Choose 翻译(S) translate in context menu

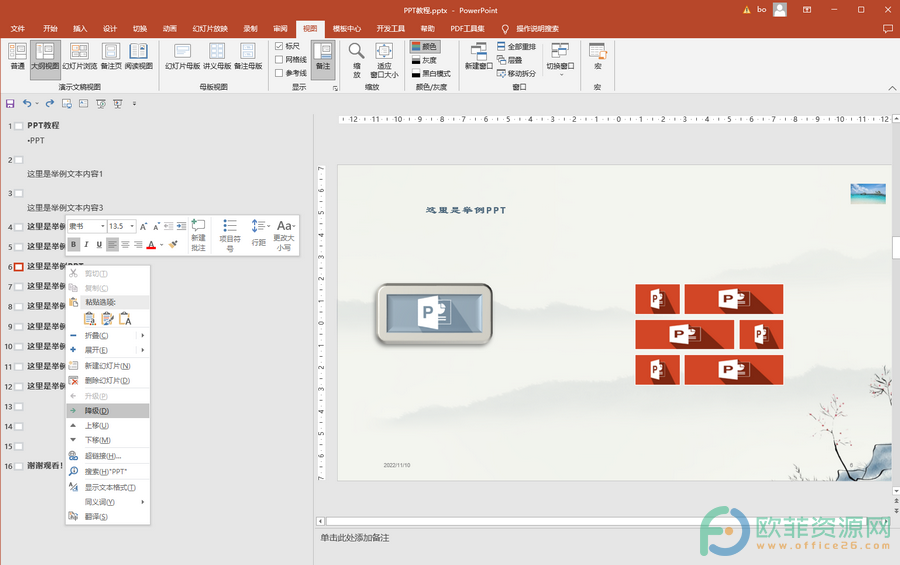click(108, 517)
